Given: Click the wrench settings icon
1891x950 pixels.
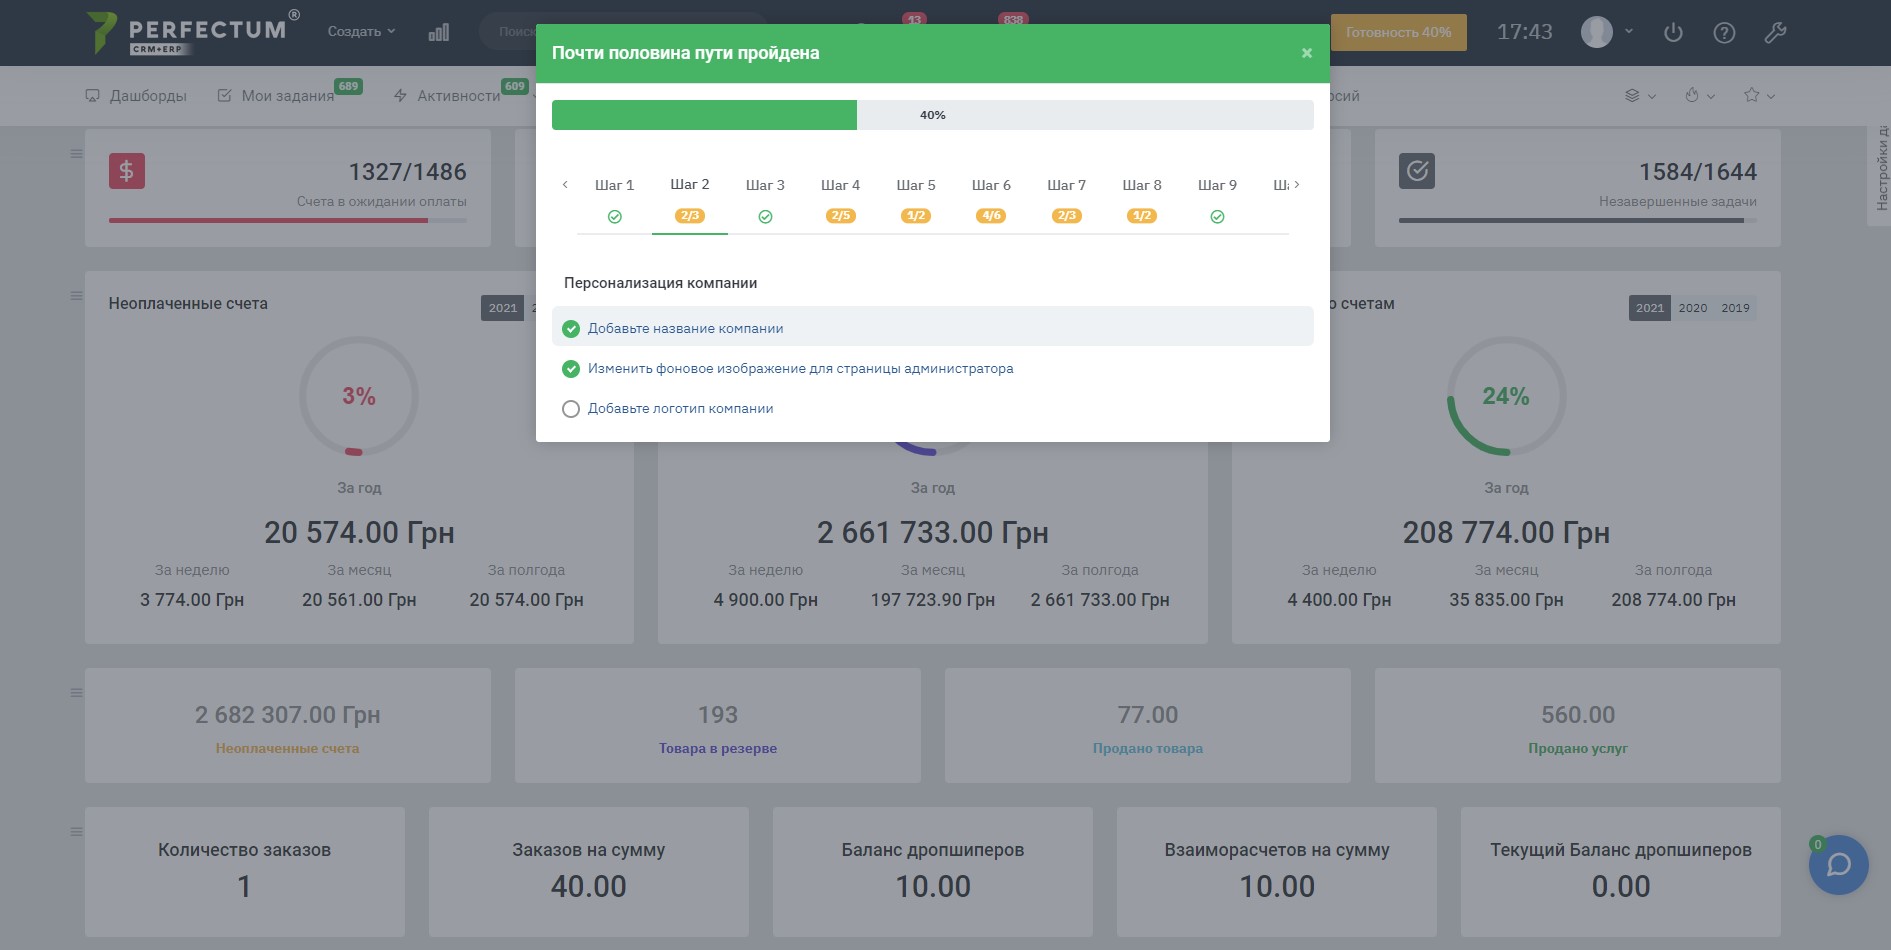Looking at the screenshot, I should point(1775,33).
